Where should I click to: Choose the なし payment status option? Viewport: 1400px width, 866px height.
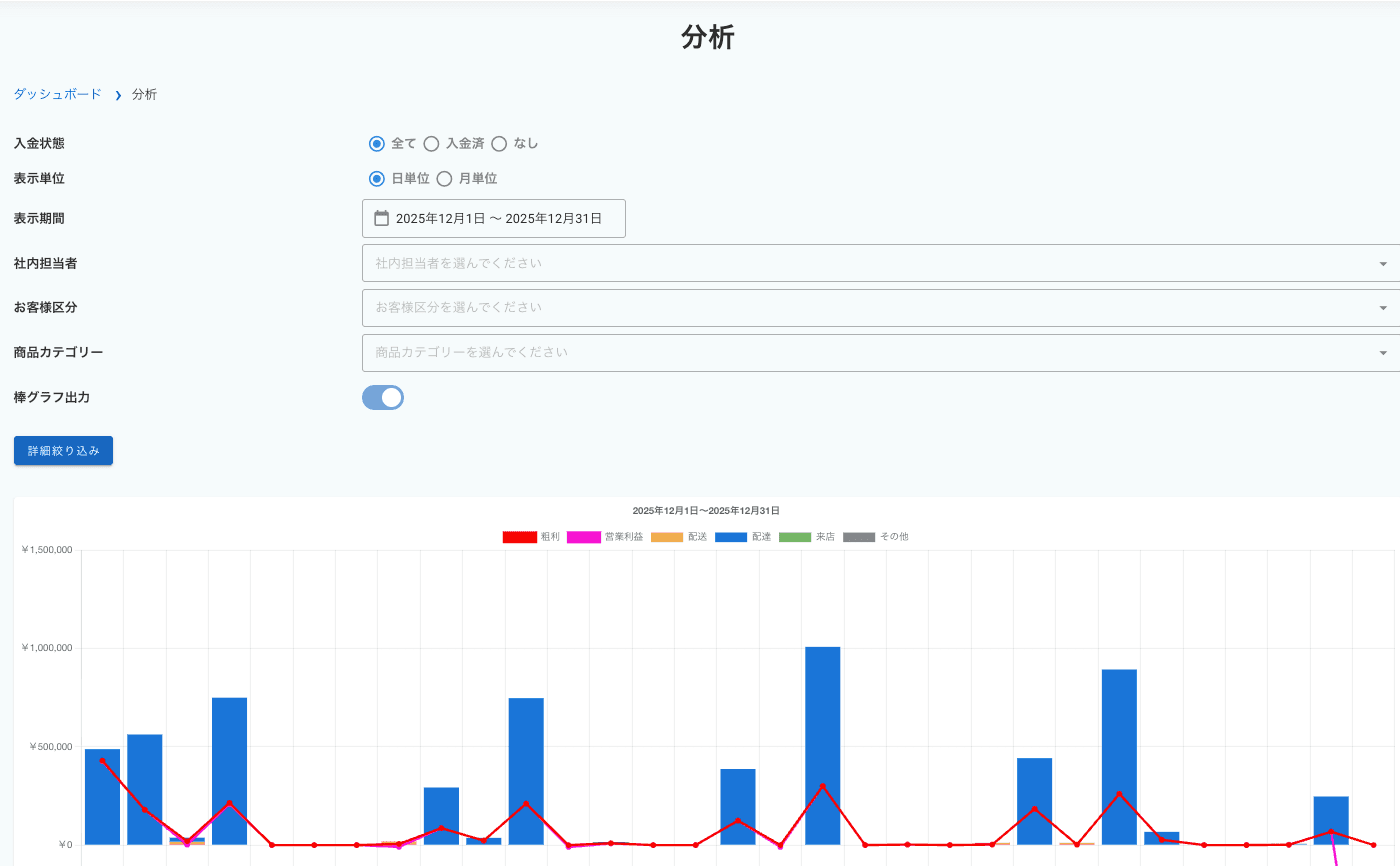499,144
